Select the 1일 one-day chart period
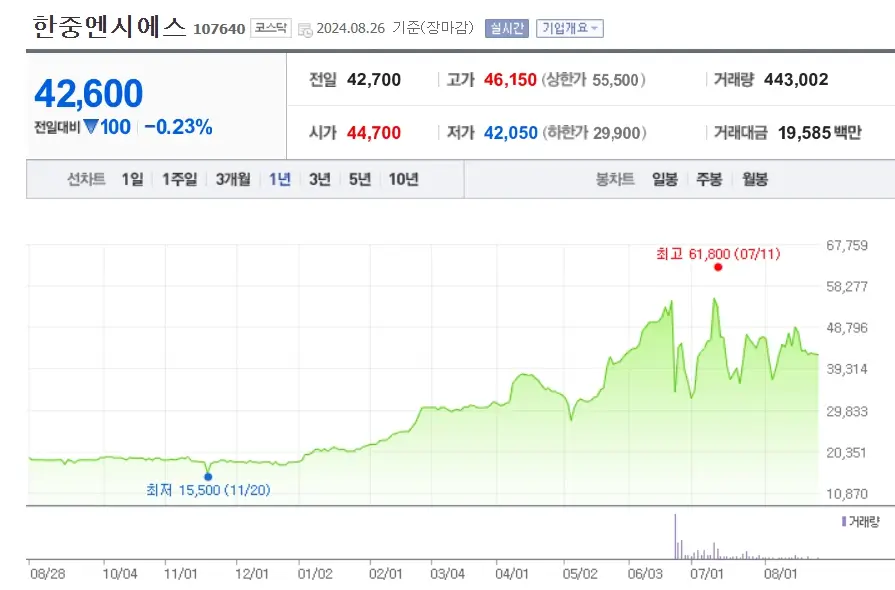The height and width of the screenshot is (590, 895). tap(129, 180)
